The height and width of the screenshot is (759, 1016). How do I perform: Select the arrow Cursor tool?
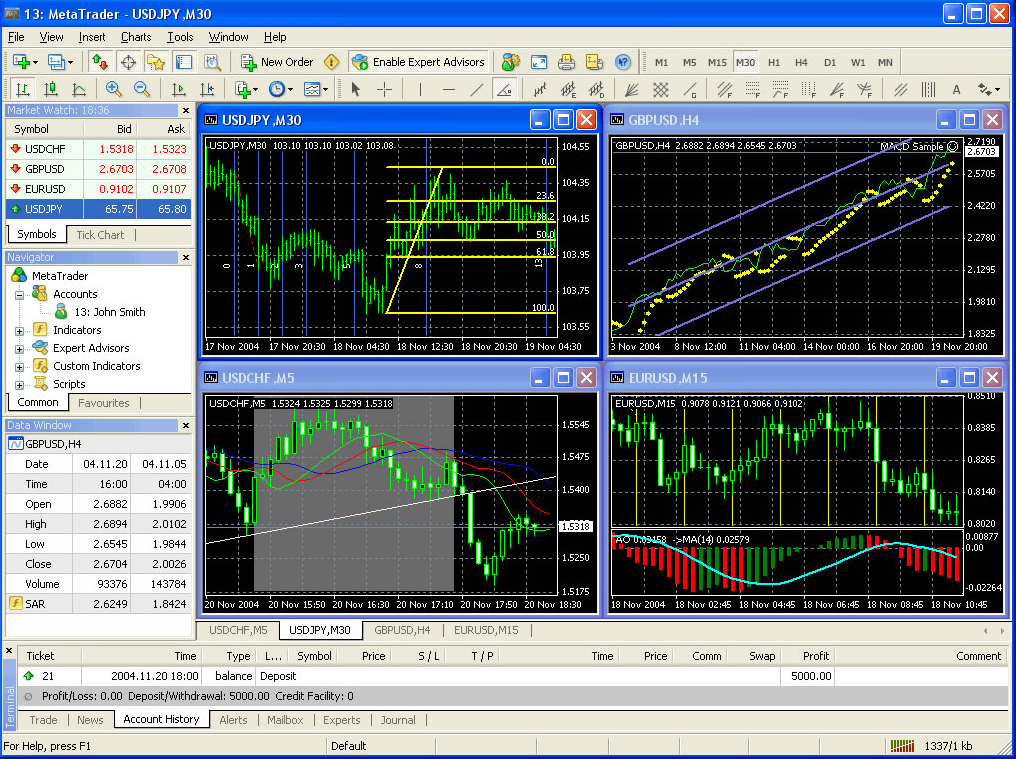coord(355,89)
